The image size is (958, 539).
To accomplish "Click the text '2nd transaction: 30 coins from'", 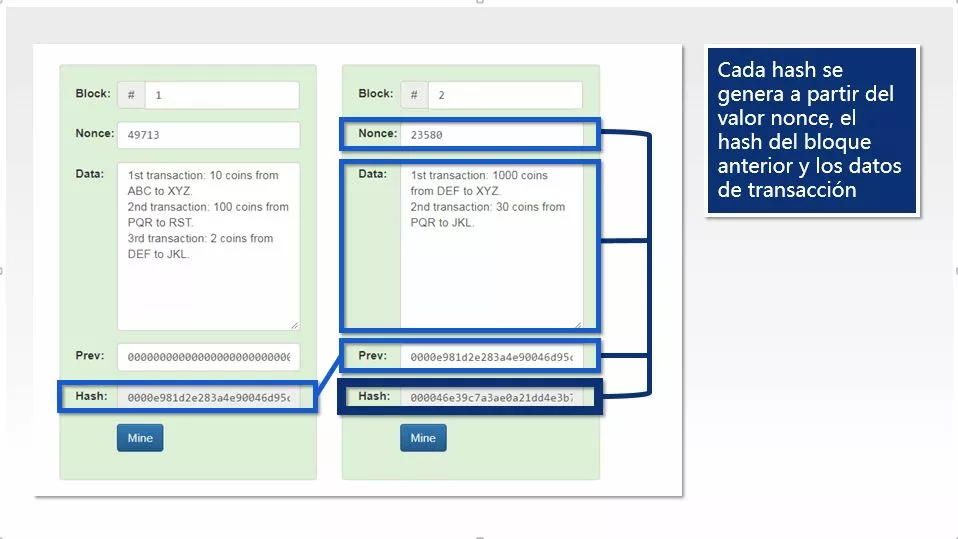I will (488, 207).
